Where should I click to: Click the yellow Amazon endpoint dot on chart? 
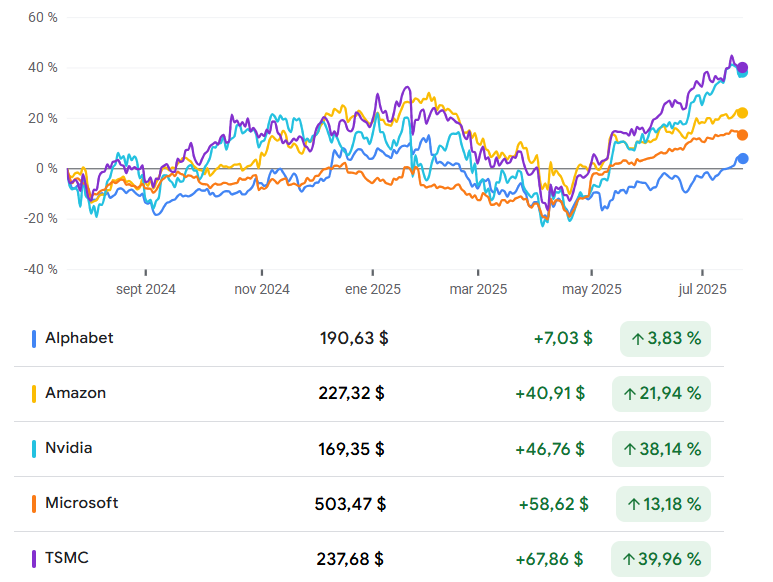(x=742, y=113)
